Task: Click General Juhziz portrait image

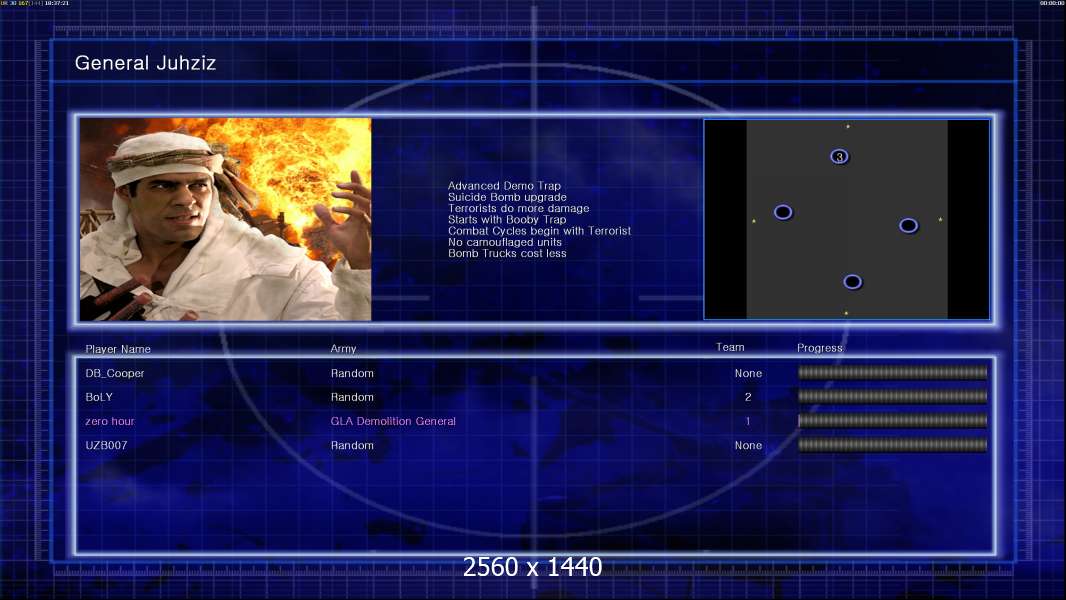Action: click(226, 219)
